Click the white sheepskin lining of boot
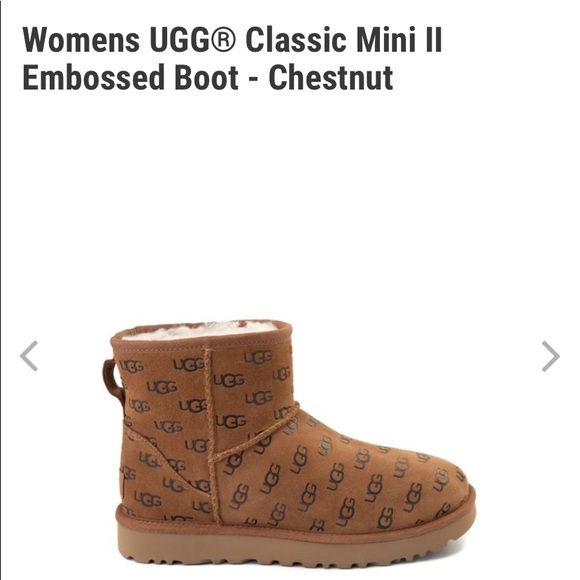This screenshot has width=580, height=580. coord(200,330)
